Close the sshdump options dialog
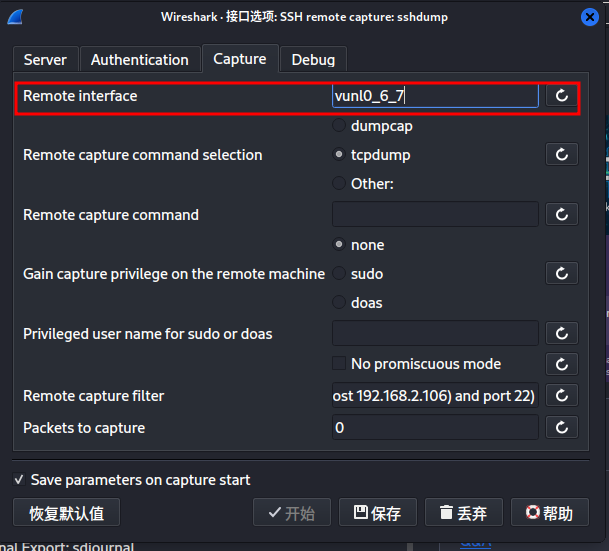 (590, 17)
